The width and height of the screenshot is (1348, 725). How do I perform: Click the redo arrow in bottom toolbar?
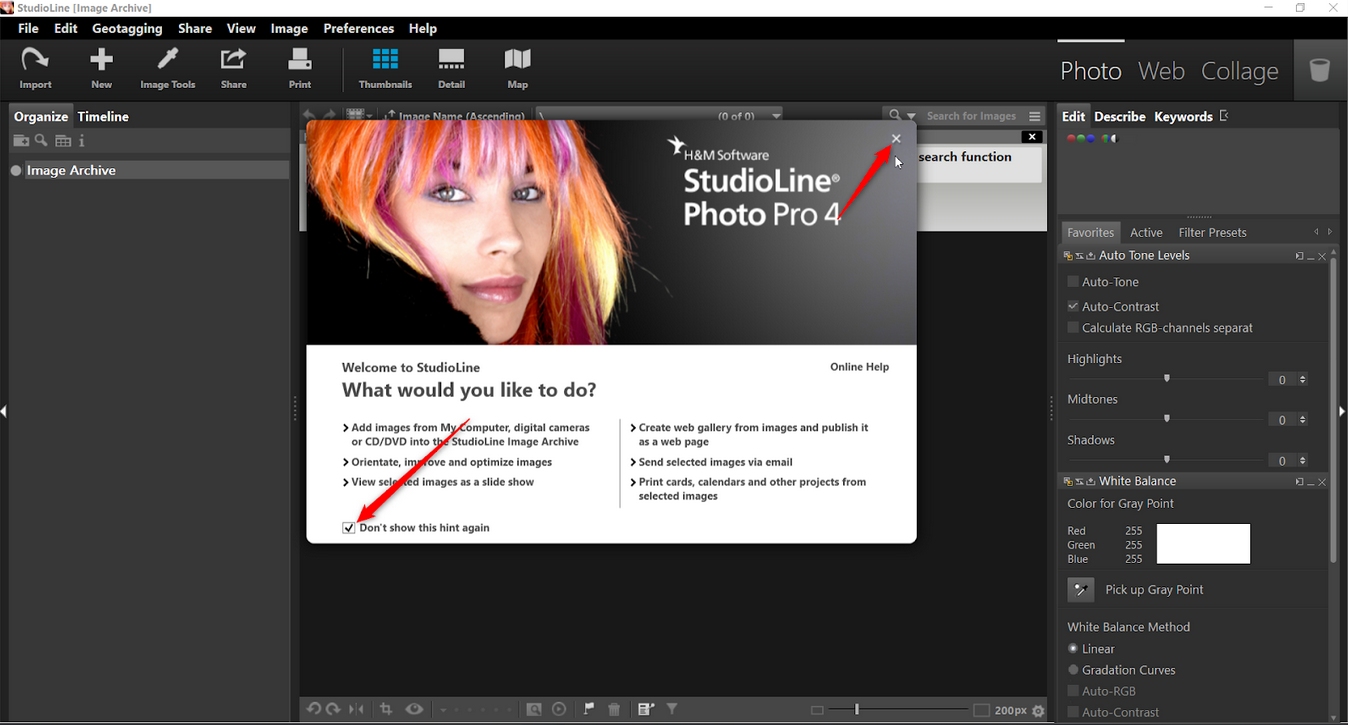(x=334, y=709)
